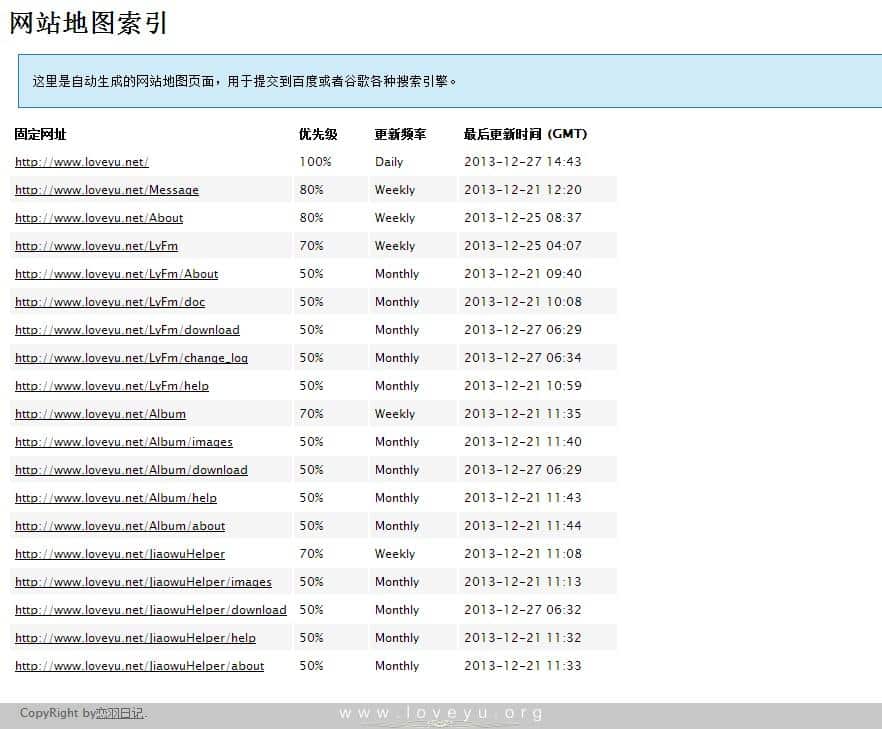Follow the loveyu.net/Album/images link
Image resolution: width=882 pixels, height=729 pixels.
click(124, 442)
